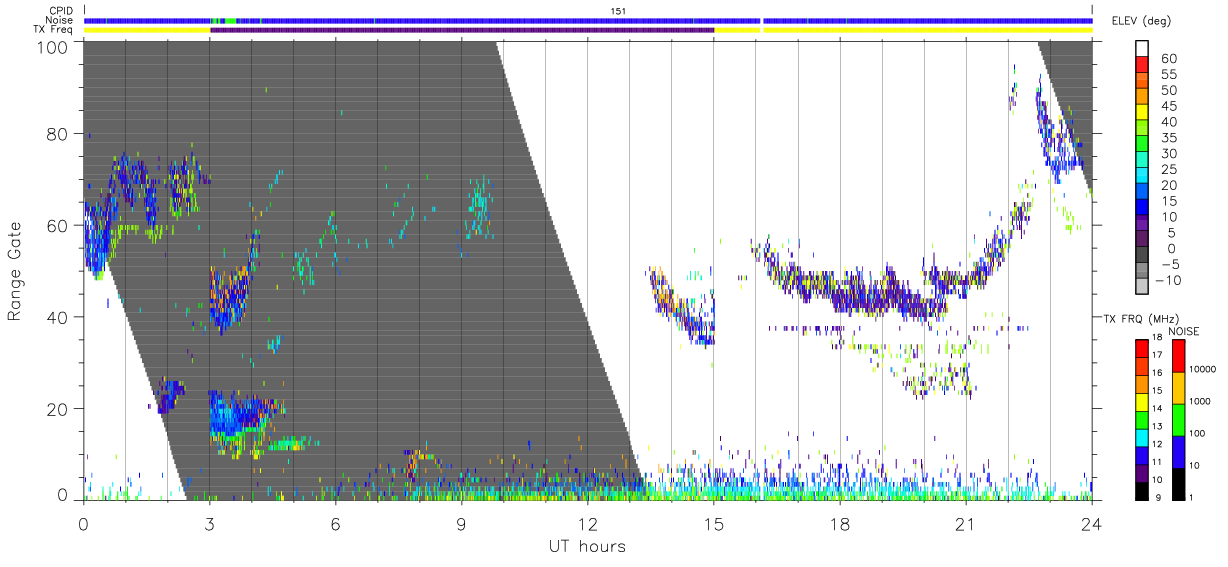The width and height of the screenshot is (1228, 567).
Task: Click the '−5' label on ELEV colorbar
Action: 1171,264
